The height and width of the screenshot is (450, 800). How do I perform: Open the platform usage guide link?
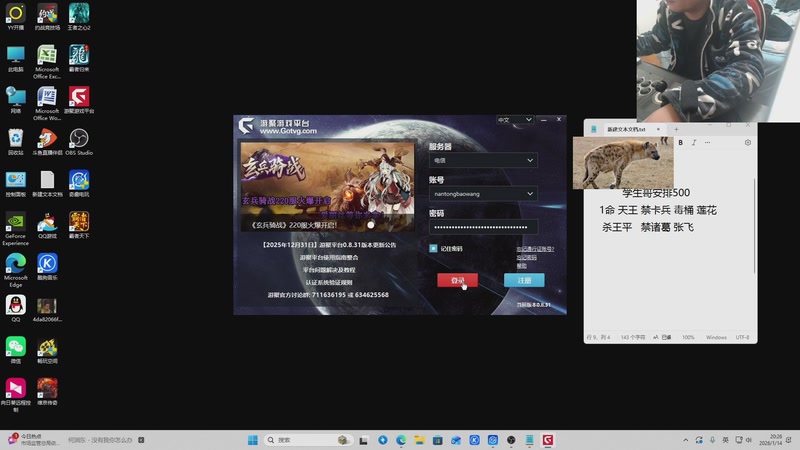(329, 258)
